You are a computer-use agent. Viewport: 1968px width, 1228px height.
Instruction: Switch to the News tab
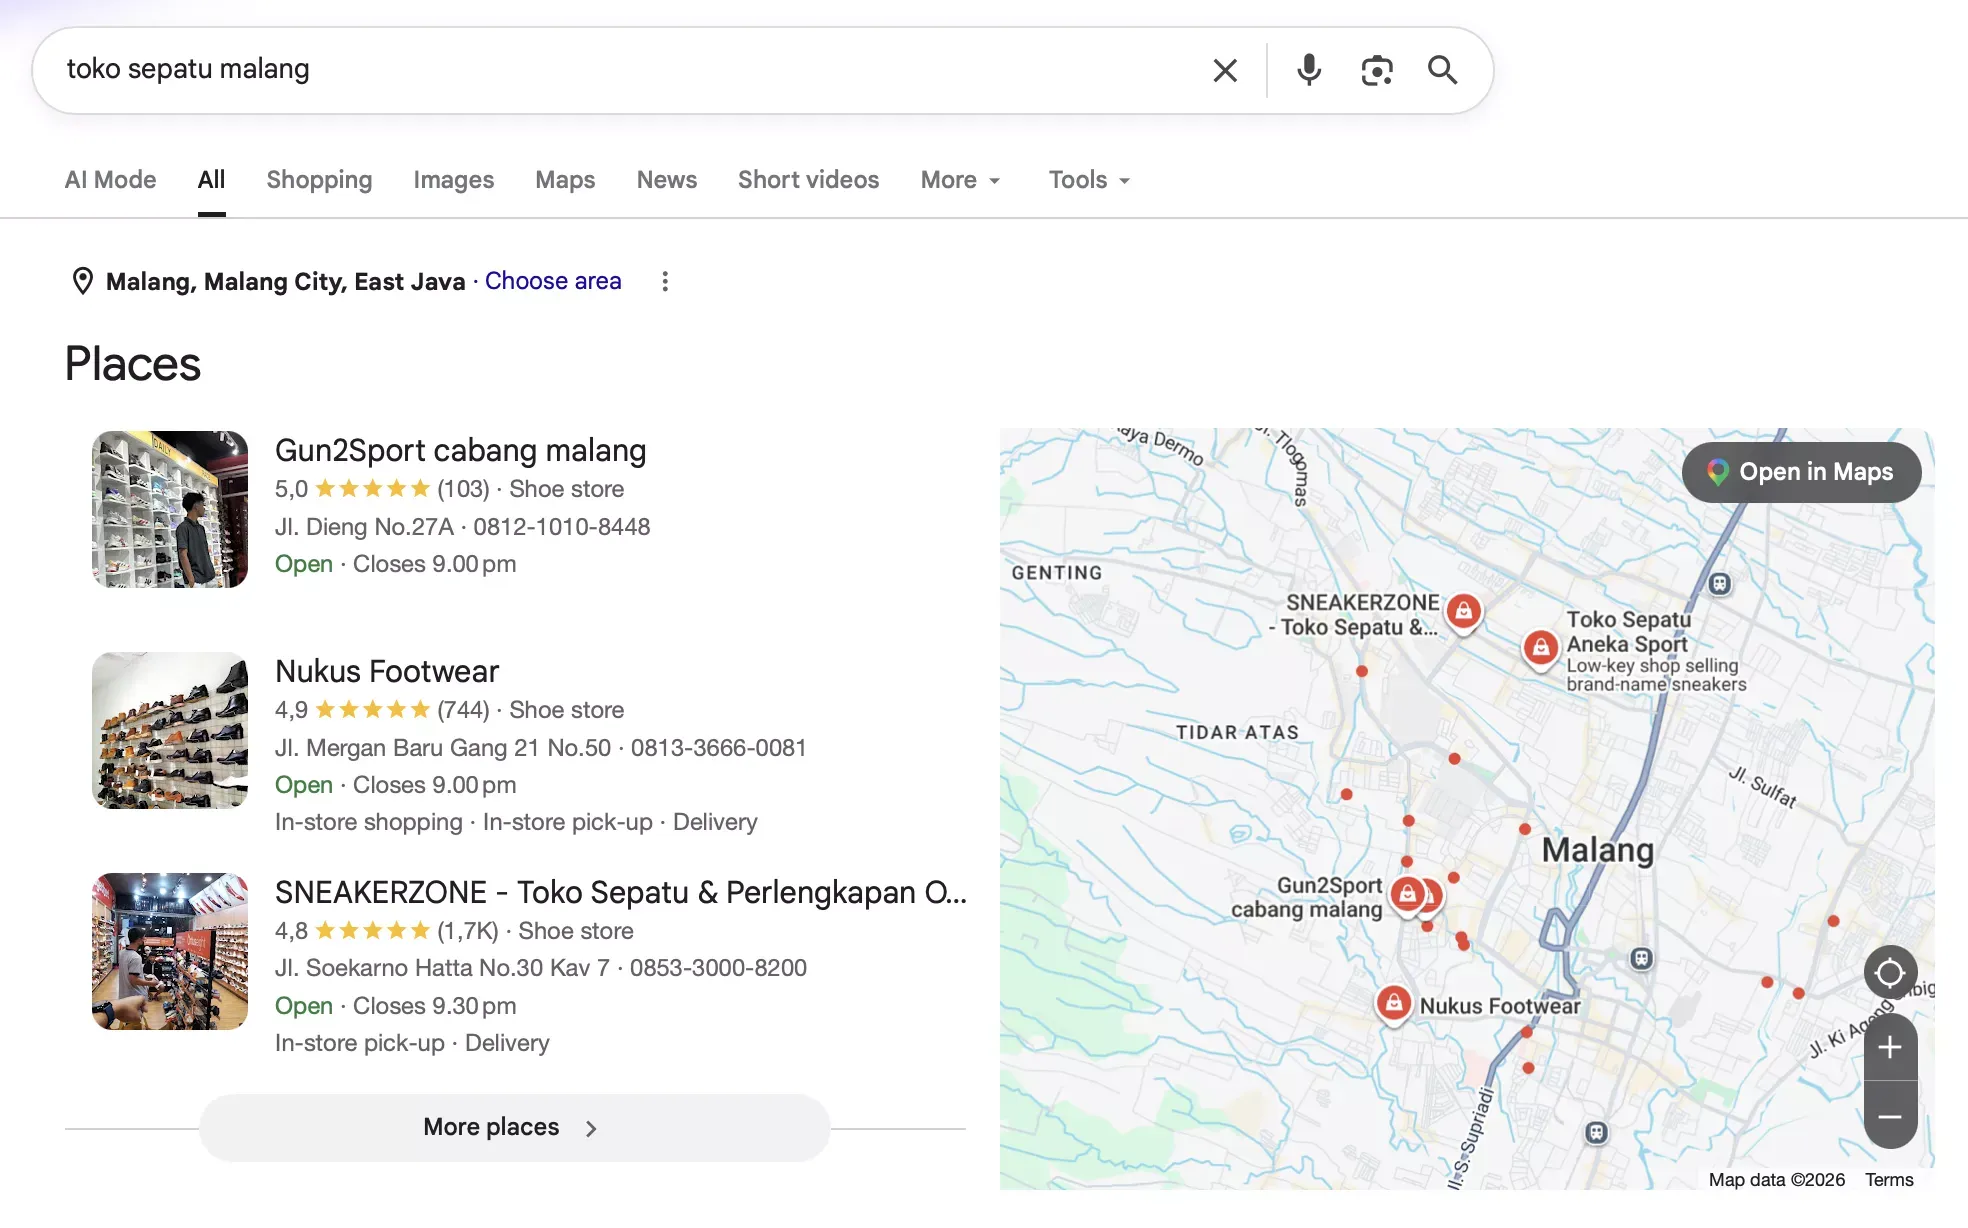pos(666,180)
